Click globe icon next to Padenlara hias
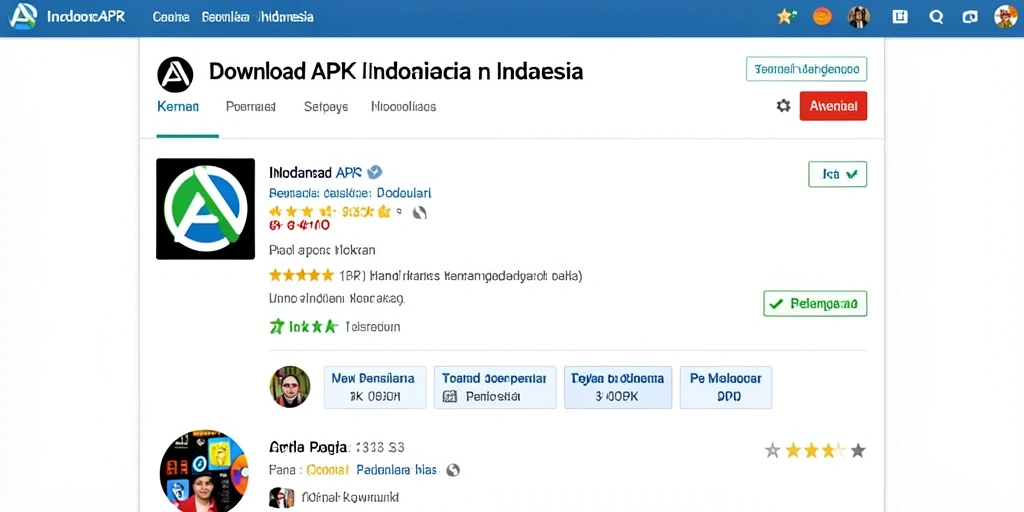The height and width of the screenshot is (512, 1024). (453, 470)
